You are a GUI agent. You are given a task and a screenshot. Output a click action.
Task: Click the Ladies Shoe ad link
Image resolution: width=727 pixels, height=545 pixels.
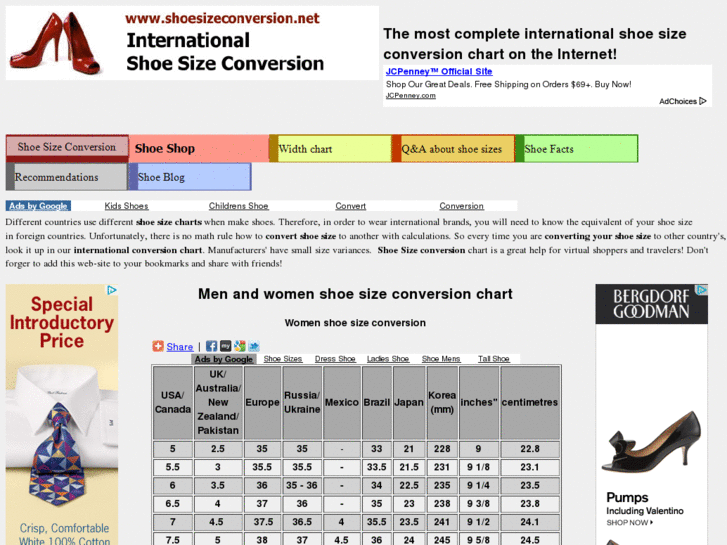388,359
